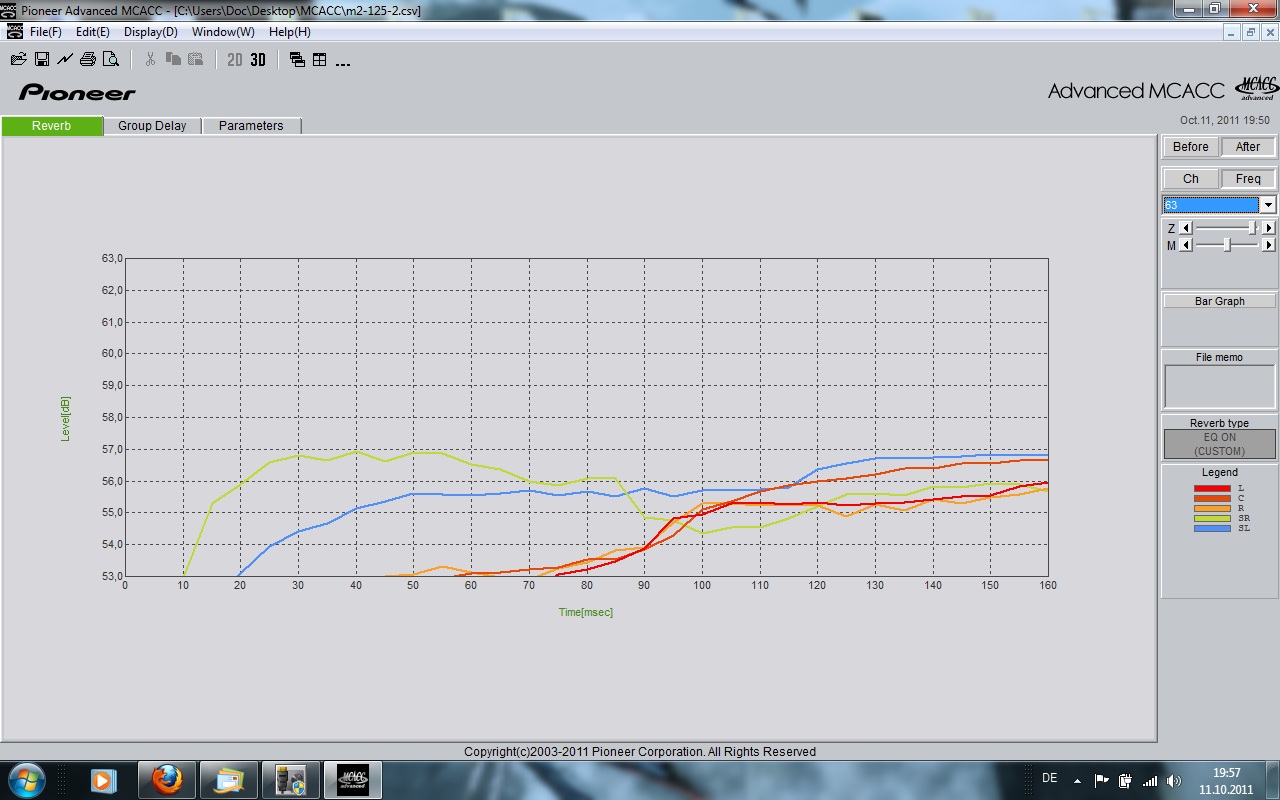The height and width of the screenshot is (800, 1280).
Task: Click the line graph toolbar icon
Action: (x=65, y=60)
